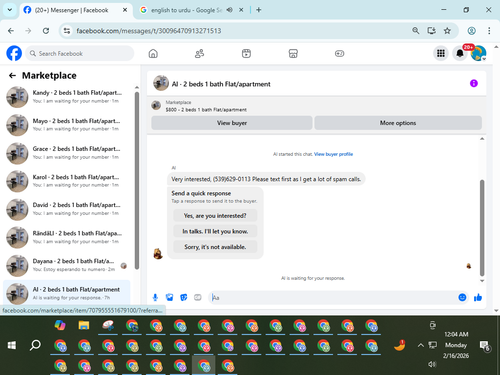Viewport: 500px width, 375px height.
Task: Open Grace's conversation
Action: click(x=67, y=153)
